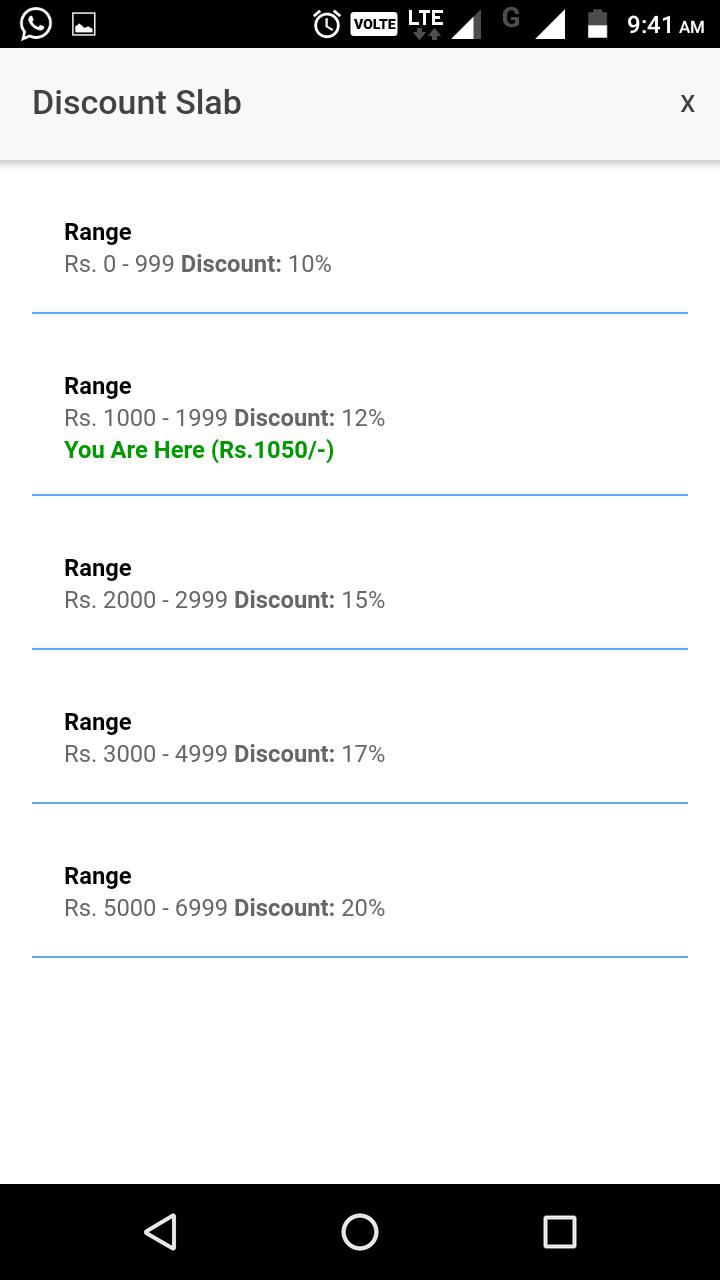The width and height of the screenshot is (720, 1280).
Task: Tap the WhatsApp notification icon
Action: coord(36,24)
